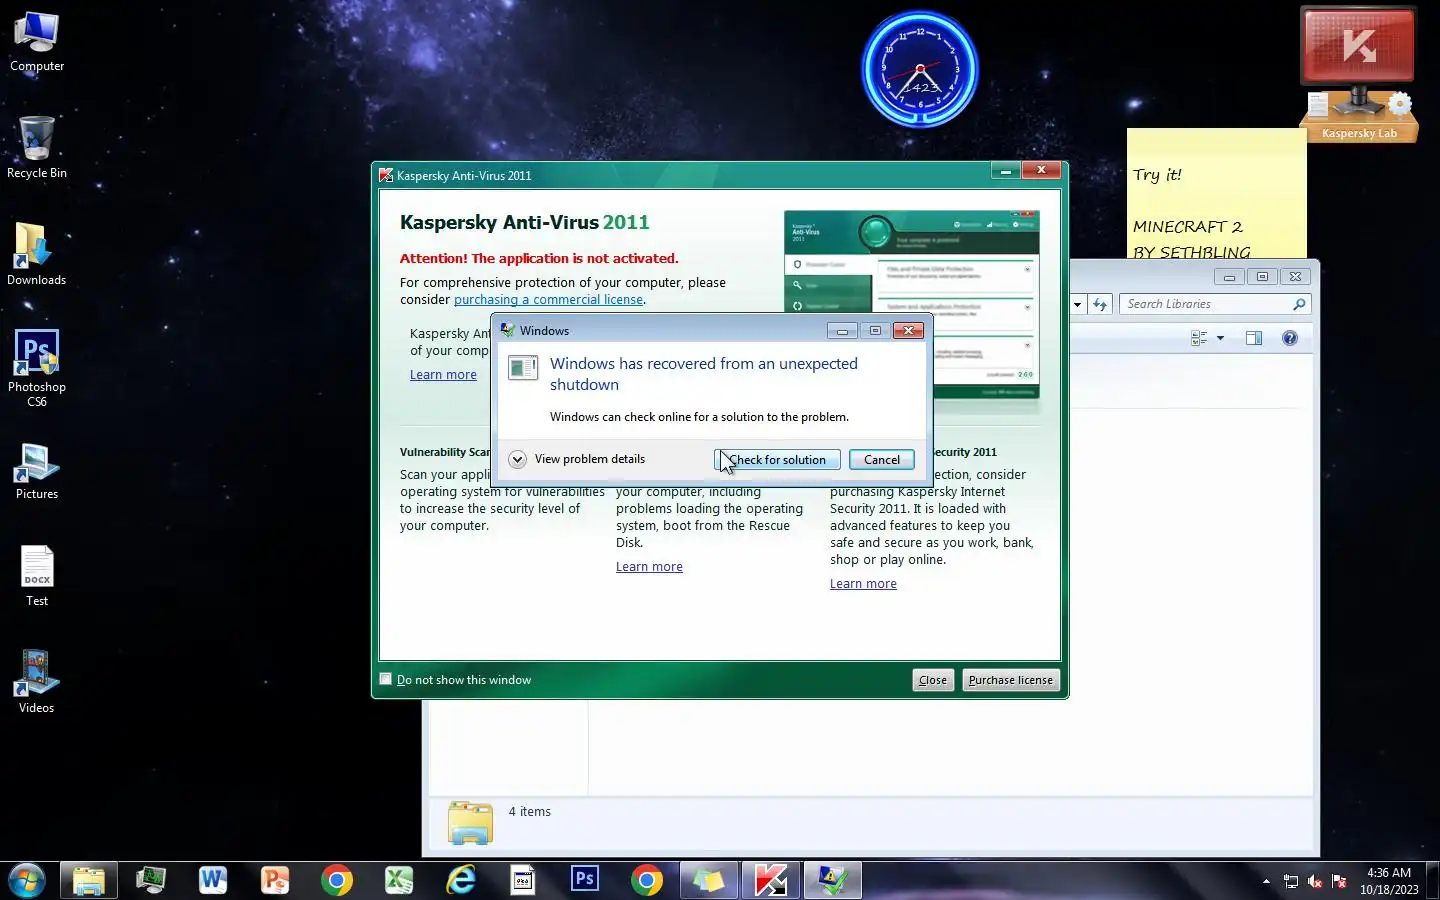
Task: Click the Purchase license button
Action: point(1010,680)
